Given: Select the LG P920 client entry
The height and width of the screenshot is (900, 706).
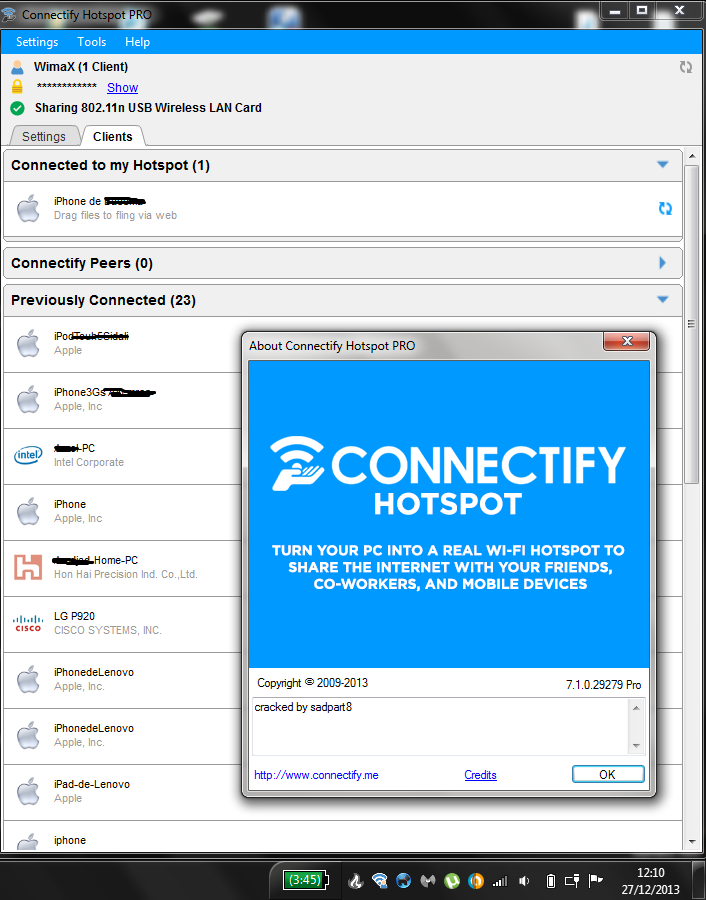Looking at the screenshot, I should pos(122,624).
